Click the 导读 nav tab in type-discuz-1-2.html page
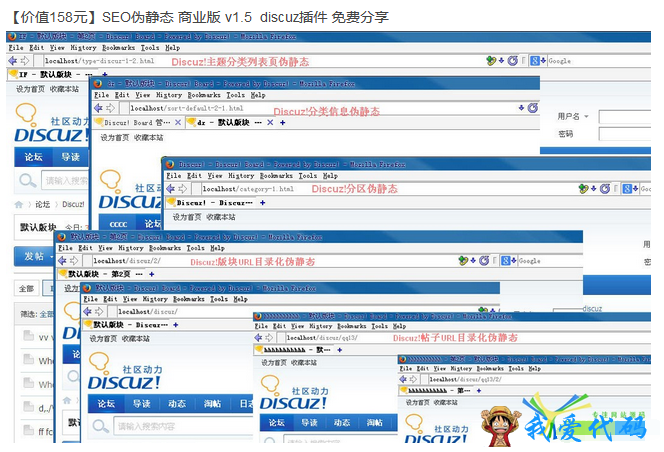The height and width of the screenshot is (452, 664). (70, 157)
